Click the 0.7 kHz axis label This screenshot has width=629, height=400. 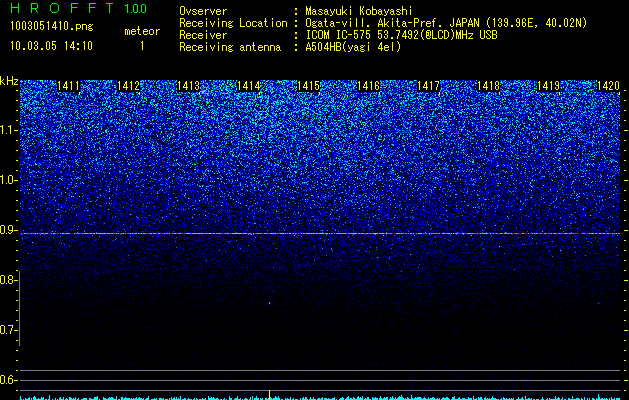click(x=8, y=330)
